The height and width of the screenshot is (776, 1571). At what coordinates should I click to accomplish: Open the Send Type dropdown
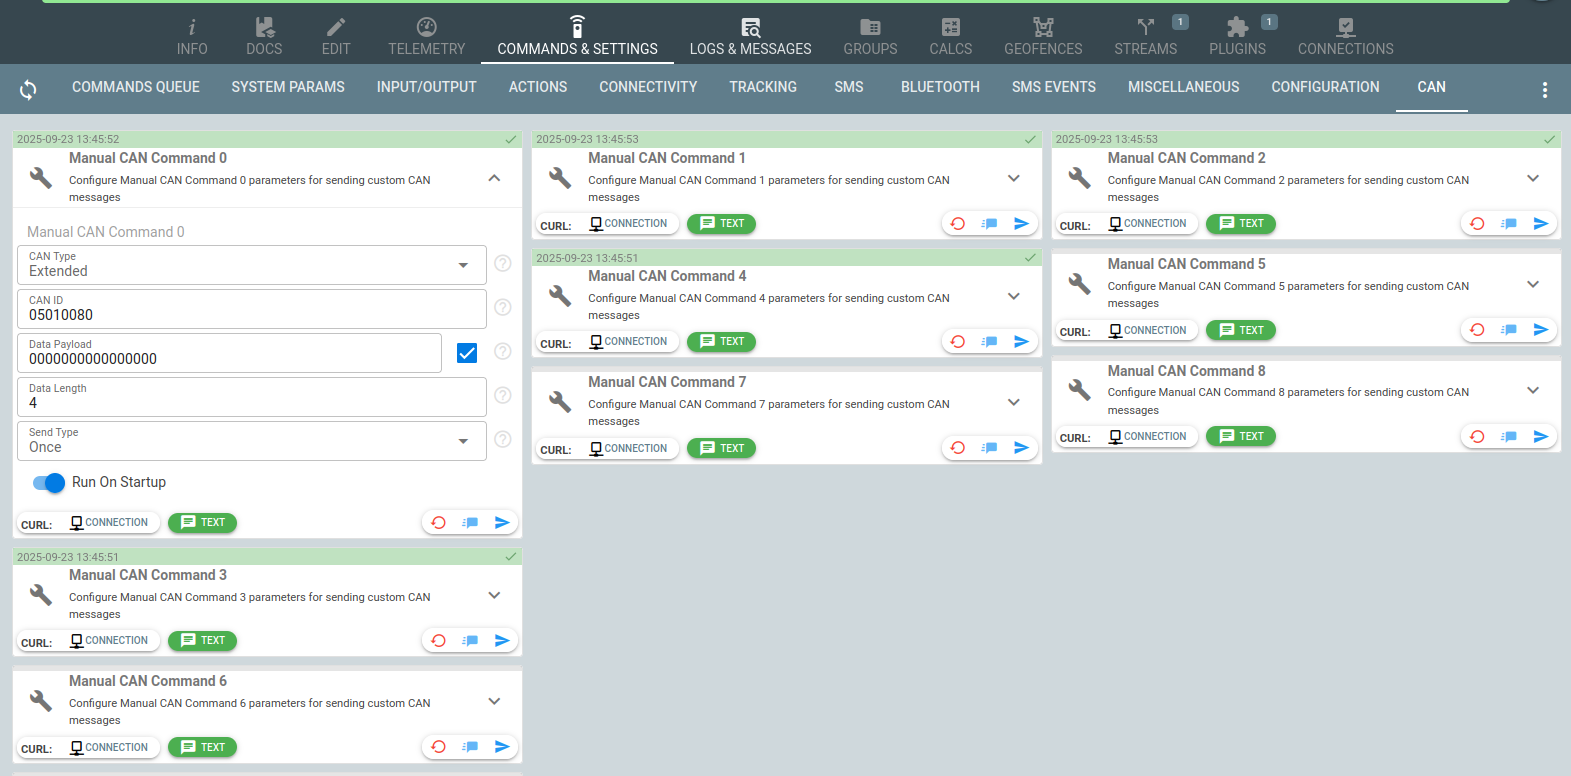point(252,441)
